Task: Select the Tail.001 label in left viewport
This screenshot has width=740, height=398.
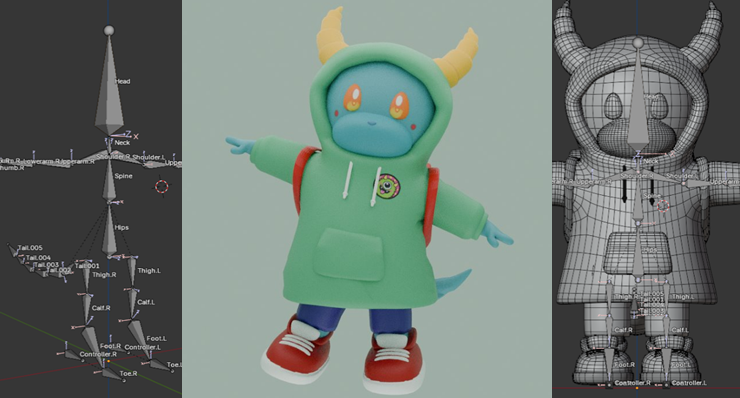Action: click(x=88, y=266)
